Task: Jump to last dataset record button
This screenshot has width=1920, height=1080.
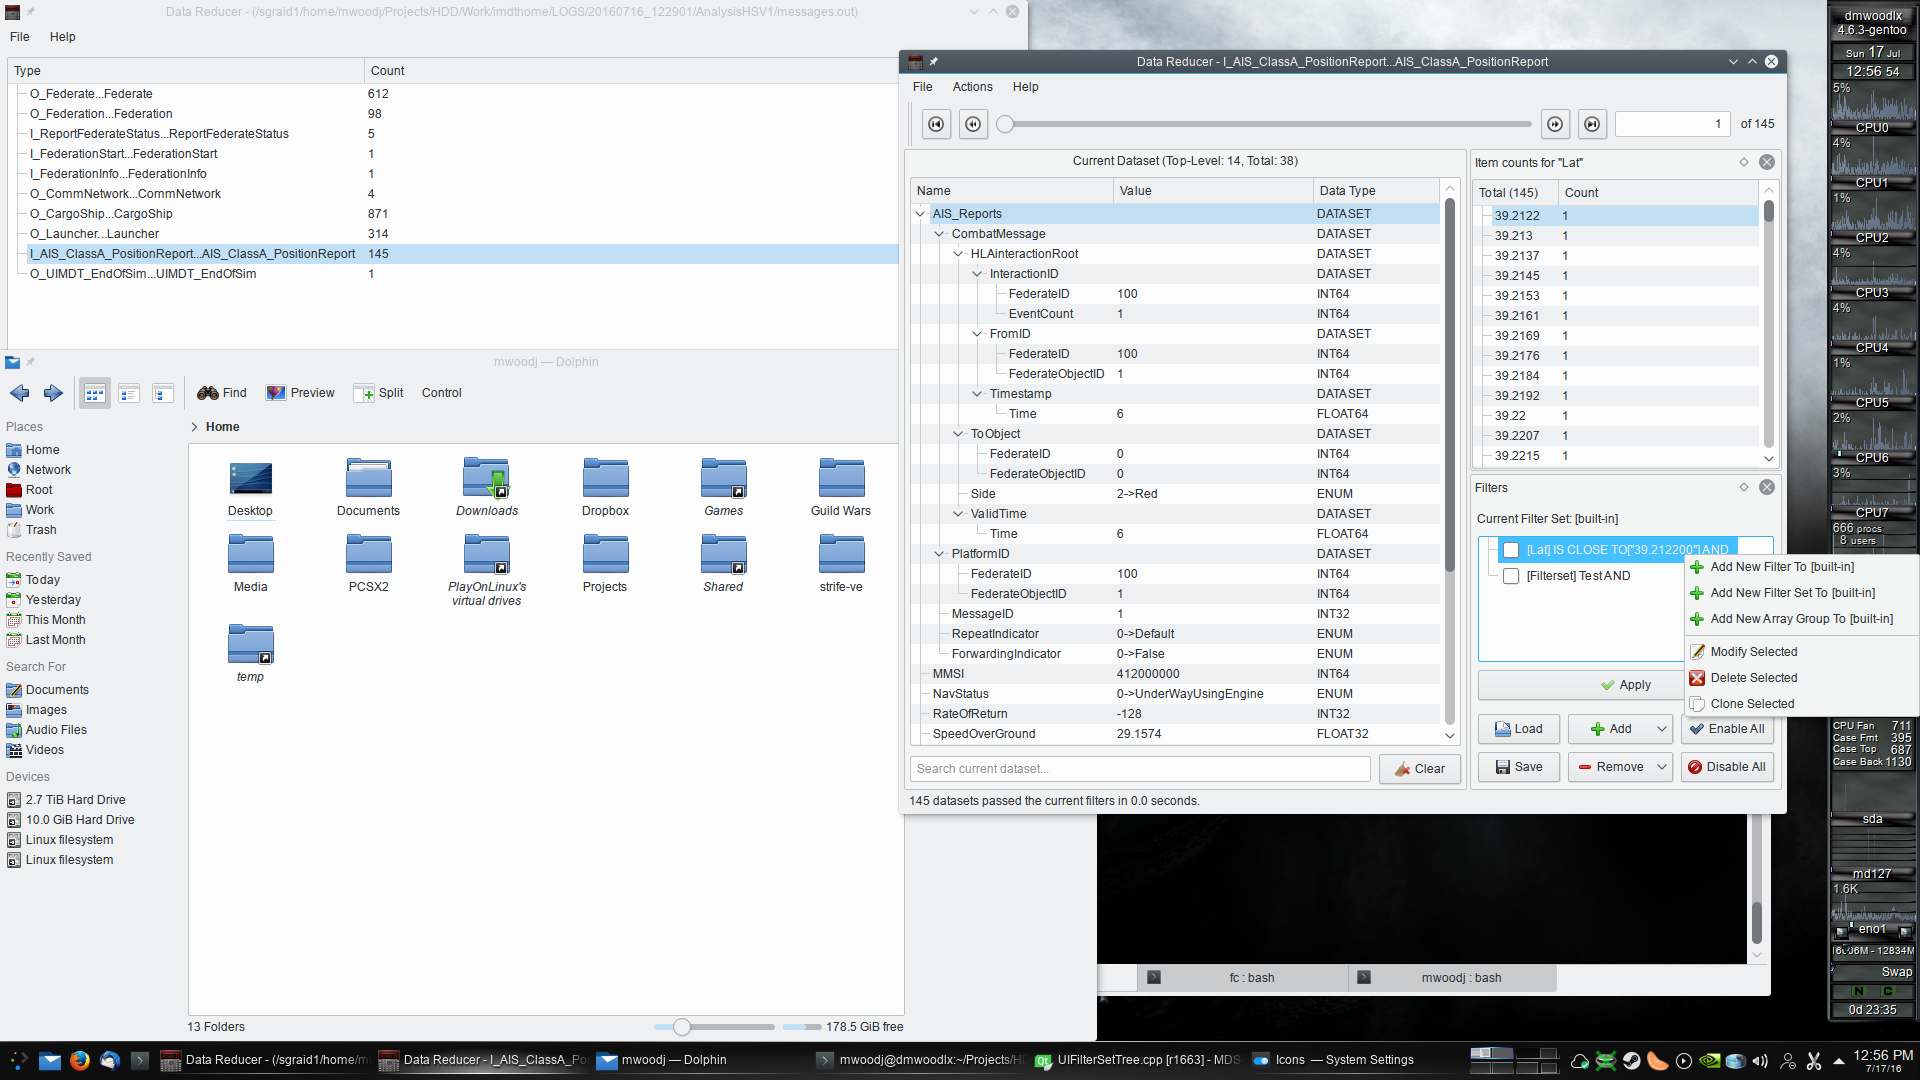Action: [x=1592, y=124]
